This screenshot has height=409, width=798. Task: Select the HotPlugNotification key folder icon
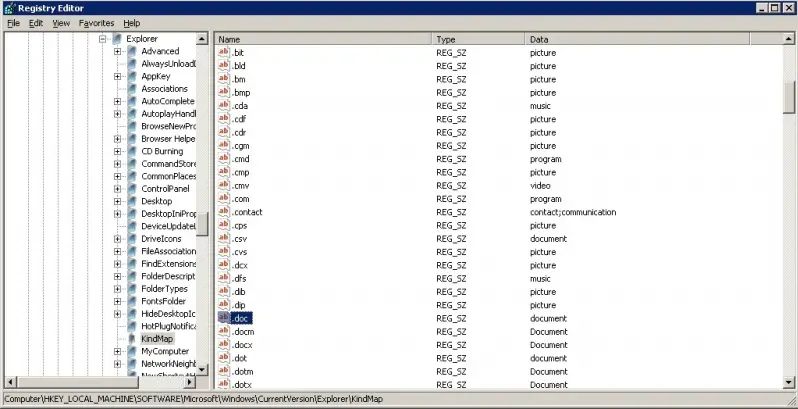[132, 326]
